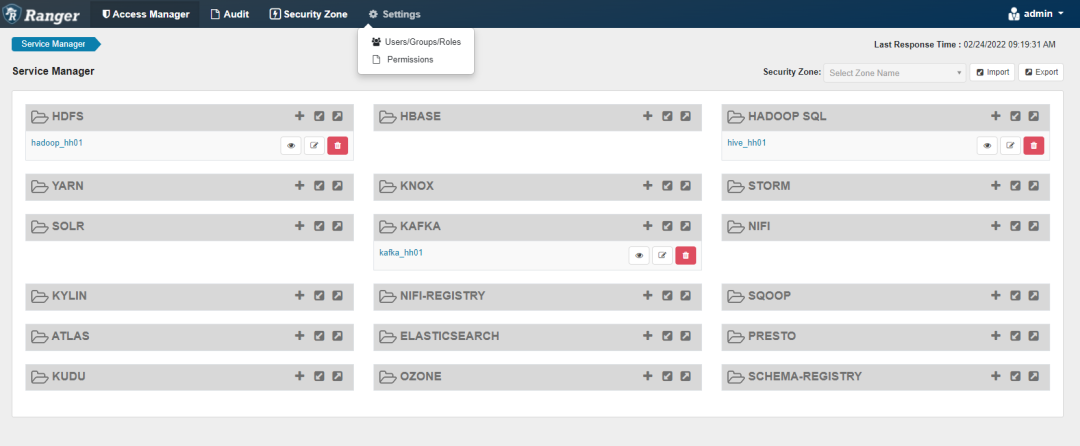Edit the kafka_hh01 service
Viewport: 1080px width, 446px height.
click(663, 255)
